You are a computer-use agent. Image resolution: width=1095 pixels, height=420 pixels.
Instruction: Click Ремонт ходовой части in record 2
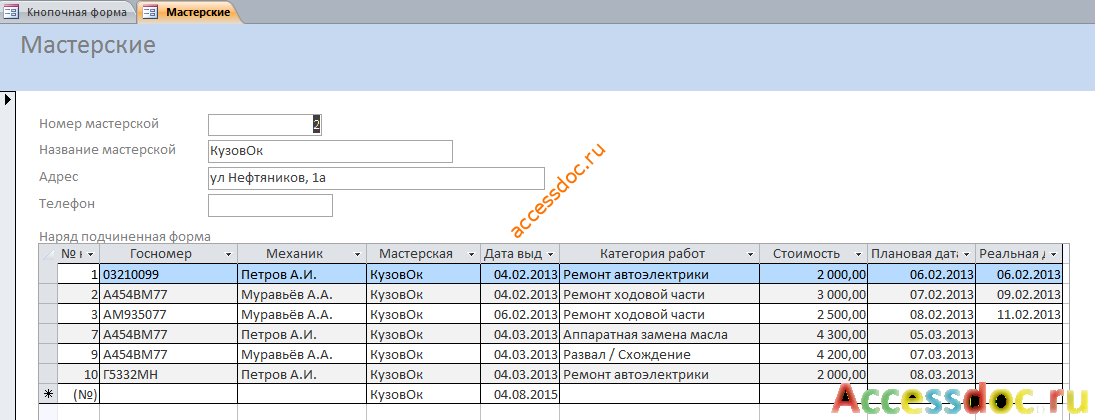(x=659, y=294)
